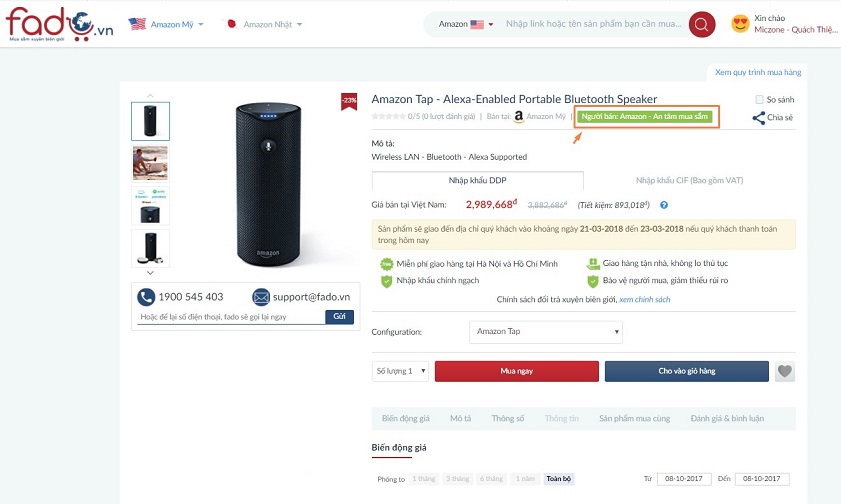This screenshot has height=504, width=841.
Task: Click the Đến end date field
Action: pyautogui.click(x=762, y=479)
